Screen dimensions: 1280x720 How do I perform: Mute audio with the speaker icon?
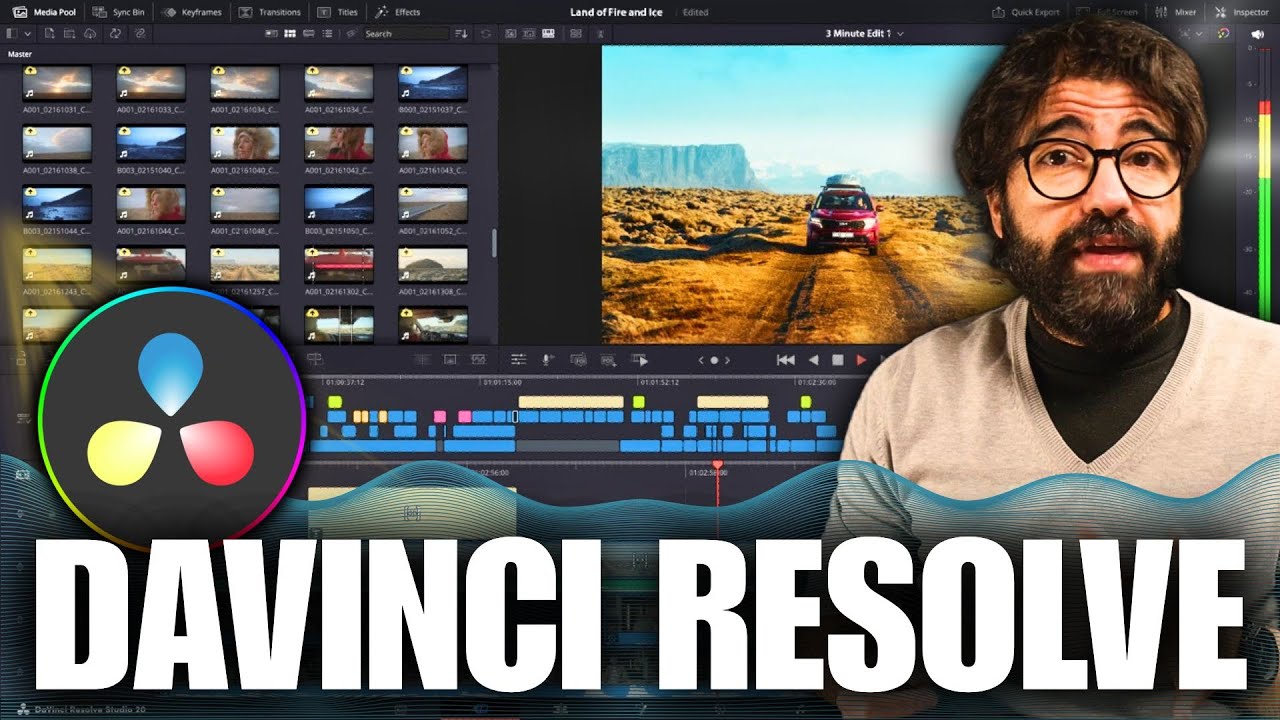pos(1258,34)
